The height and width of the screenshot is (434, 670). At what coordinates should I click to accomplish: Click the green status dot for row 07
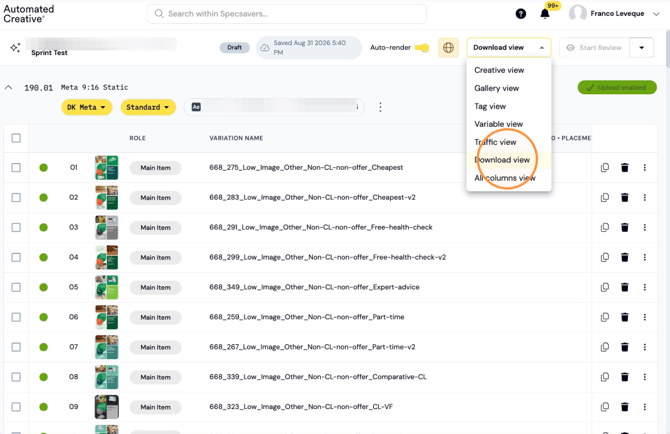click(44, 347)
